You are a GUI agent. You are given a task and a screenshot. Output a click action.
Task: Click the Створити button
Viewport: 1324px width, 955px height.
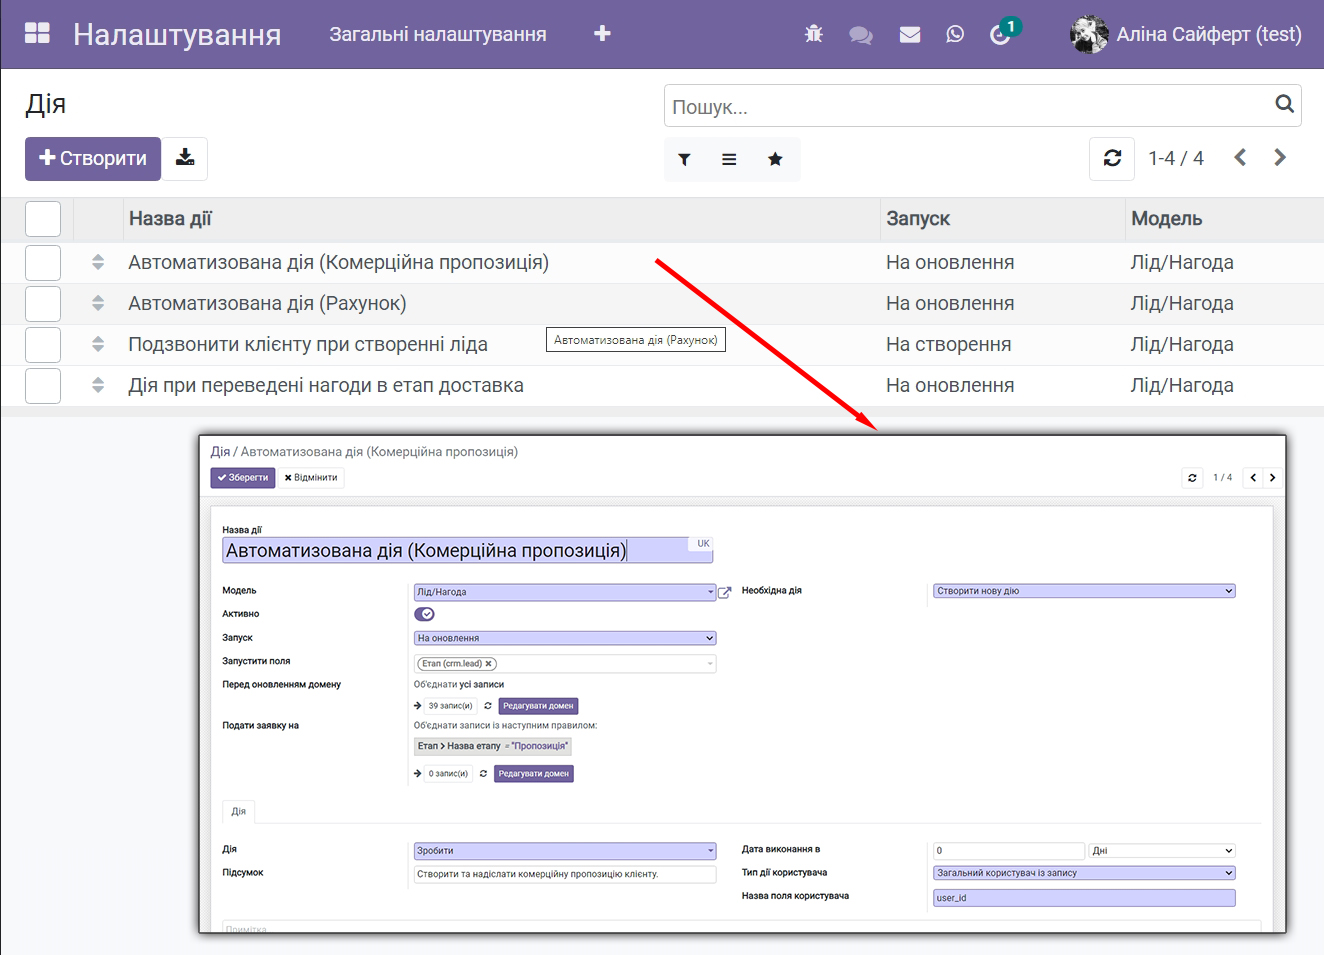93,158
